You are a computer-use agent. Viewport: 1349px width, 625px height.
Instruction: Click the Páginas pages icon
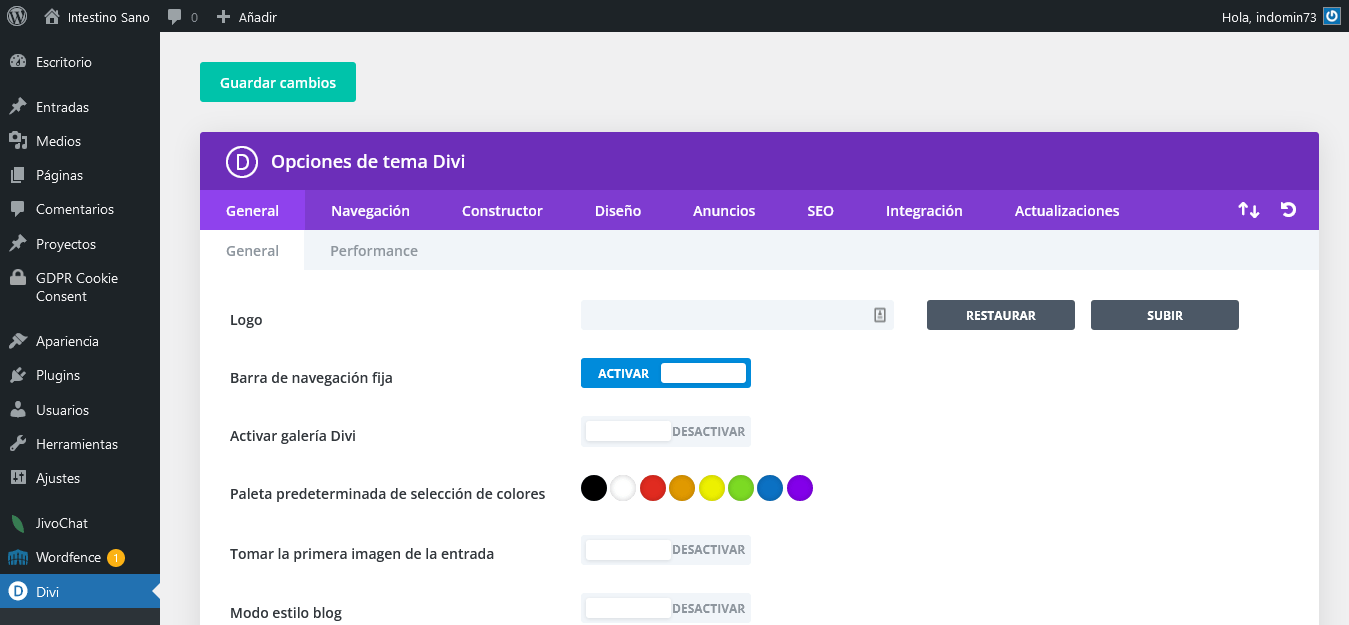pos(17,175)
